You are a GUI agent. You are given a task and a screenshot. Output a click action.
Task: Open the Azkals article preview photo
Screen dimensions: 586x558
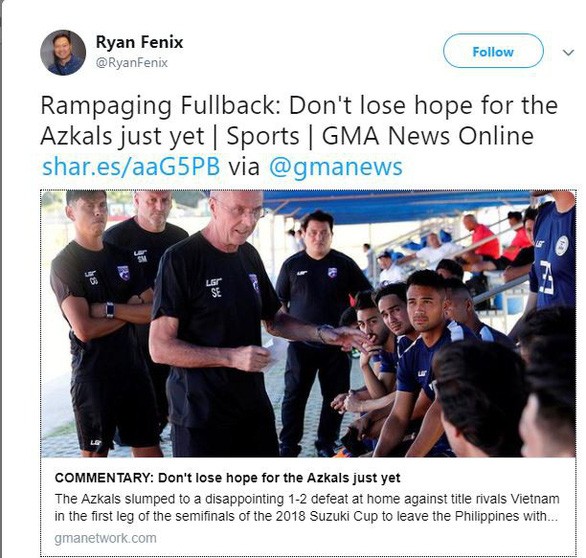point(308,324)
